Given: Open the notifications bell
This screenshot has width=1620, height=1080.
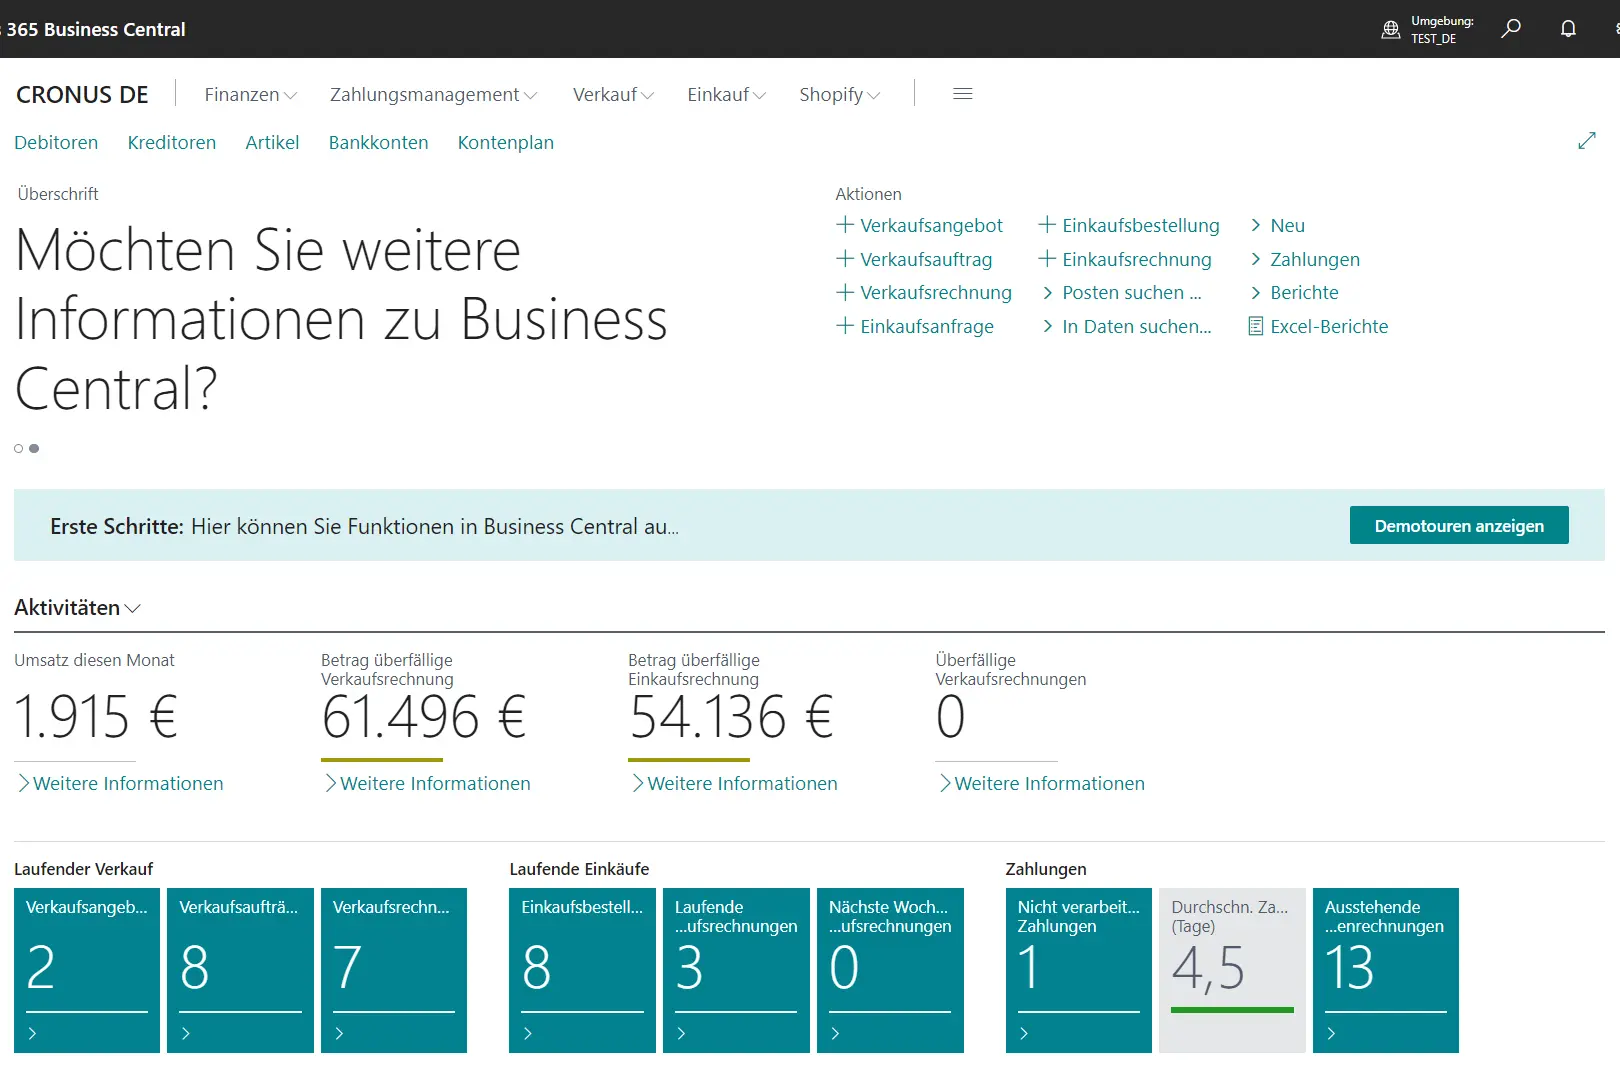Looking at the screenshot, I should tap(1568, 28).
